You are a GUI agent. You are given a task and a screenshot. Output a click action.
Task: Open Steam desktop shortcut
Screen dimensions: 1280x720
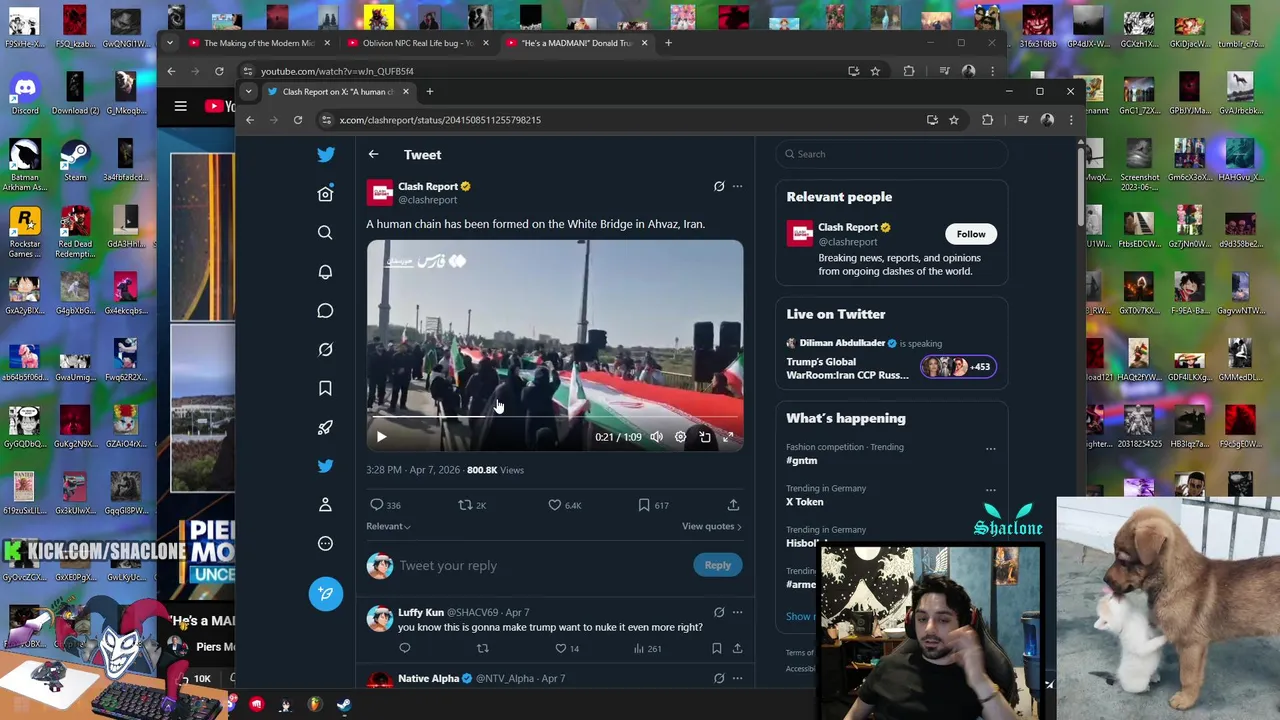point(75,160)
